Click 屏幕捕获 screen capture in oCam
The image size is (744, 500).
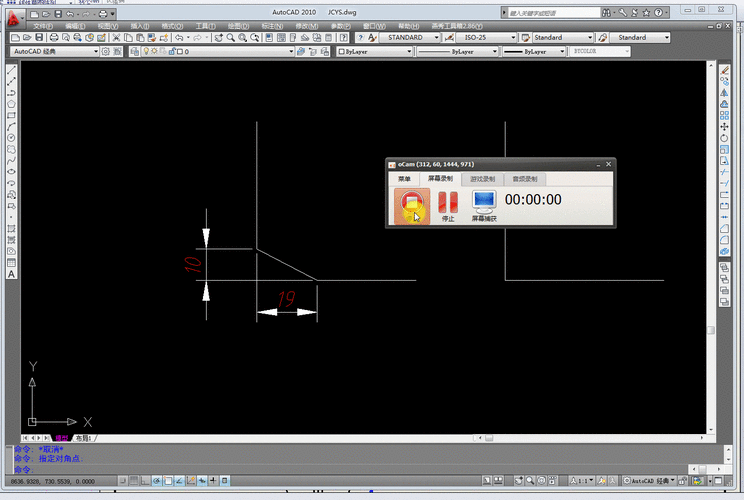pos(484,206)
